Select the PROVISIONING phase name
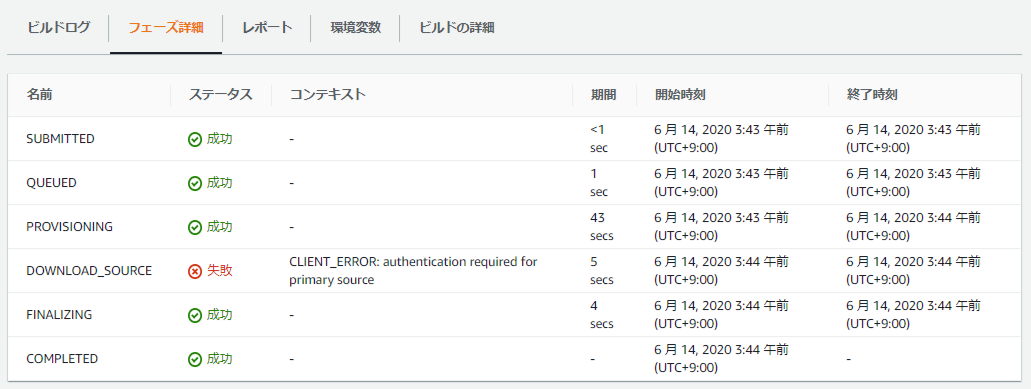 pyautogui.click(x=70, y=227)
